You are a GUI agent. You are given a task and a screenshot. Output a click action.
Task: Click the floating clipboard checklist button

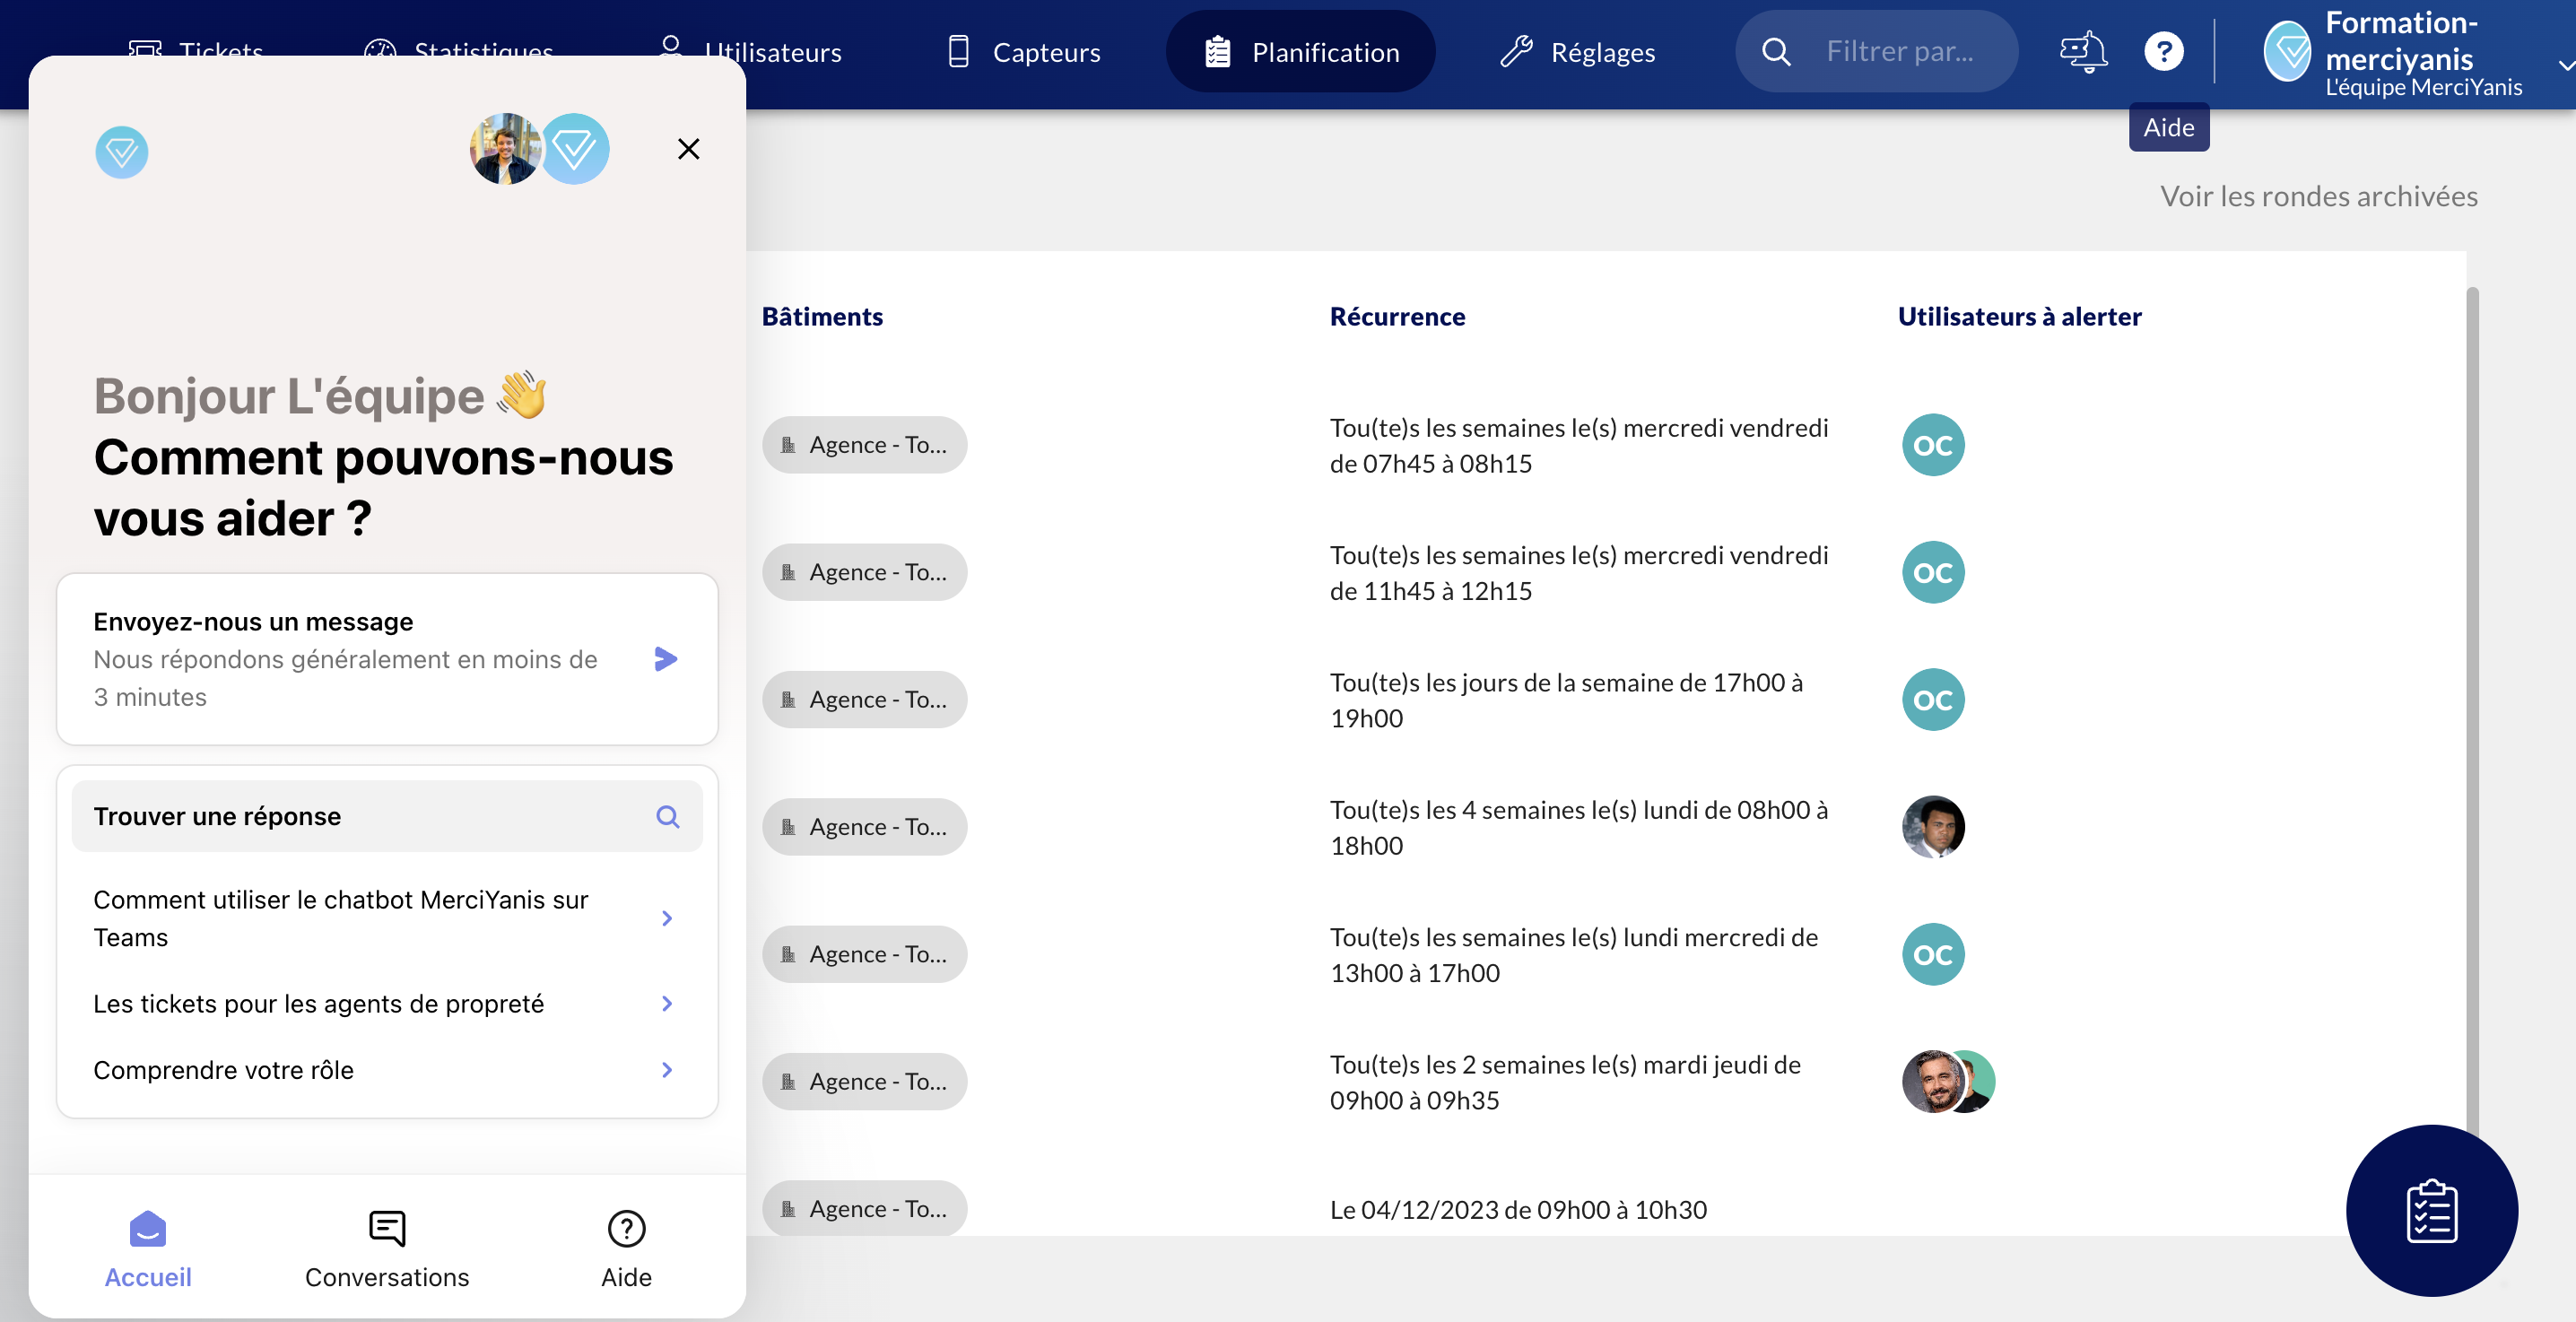2431,1210
